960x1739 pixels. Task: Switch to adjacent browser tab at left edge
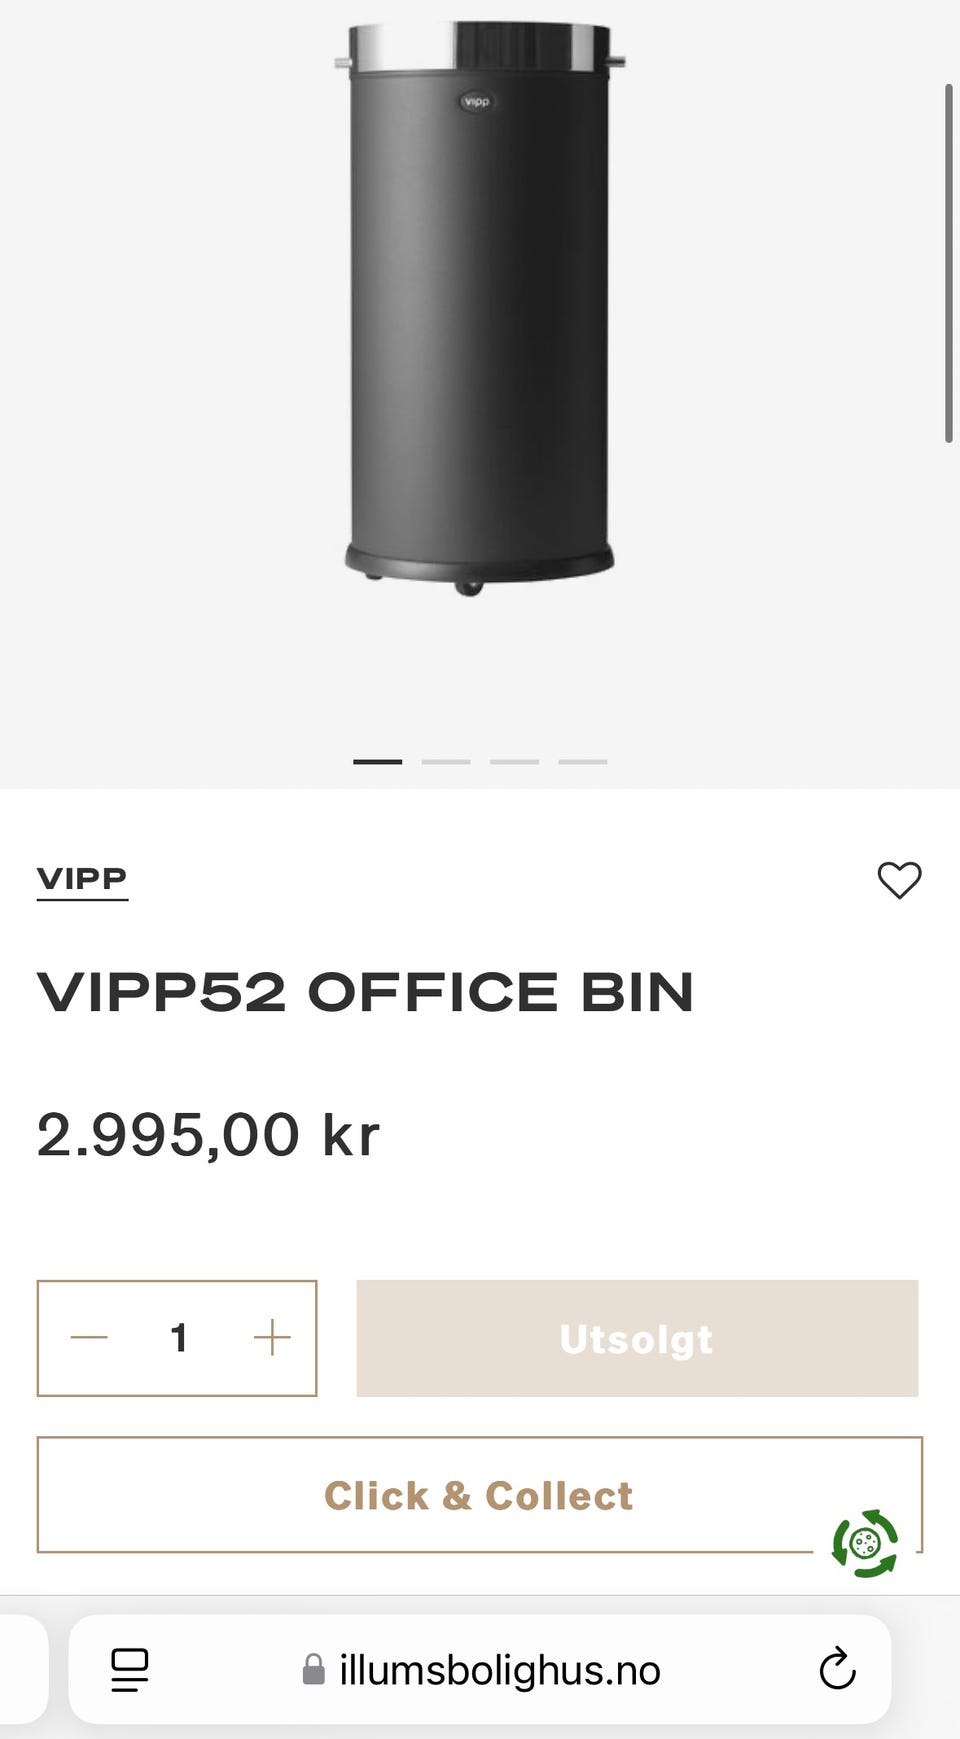[x=22, y=1669]
